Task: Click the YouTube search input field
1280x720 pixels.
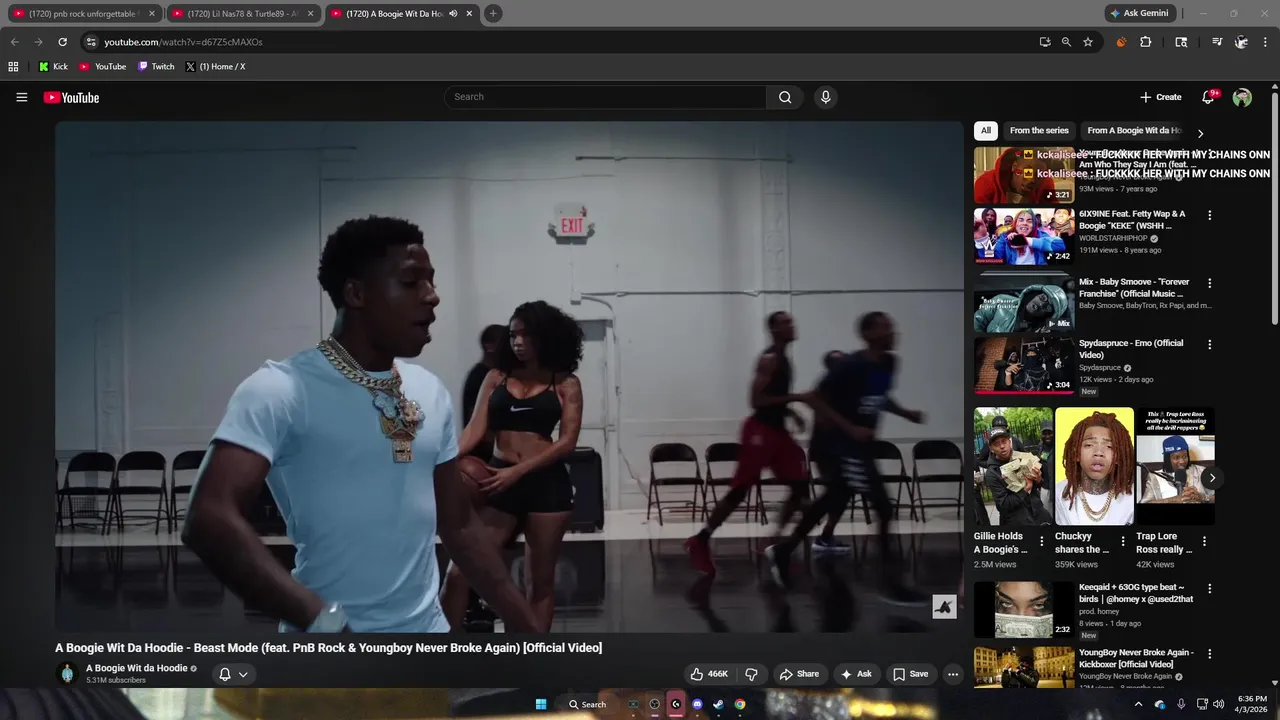Action: 606,97
